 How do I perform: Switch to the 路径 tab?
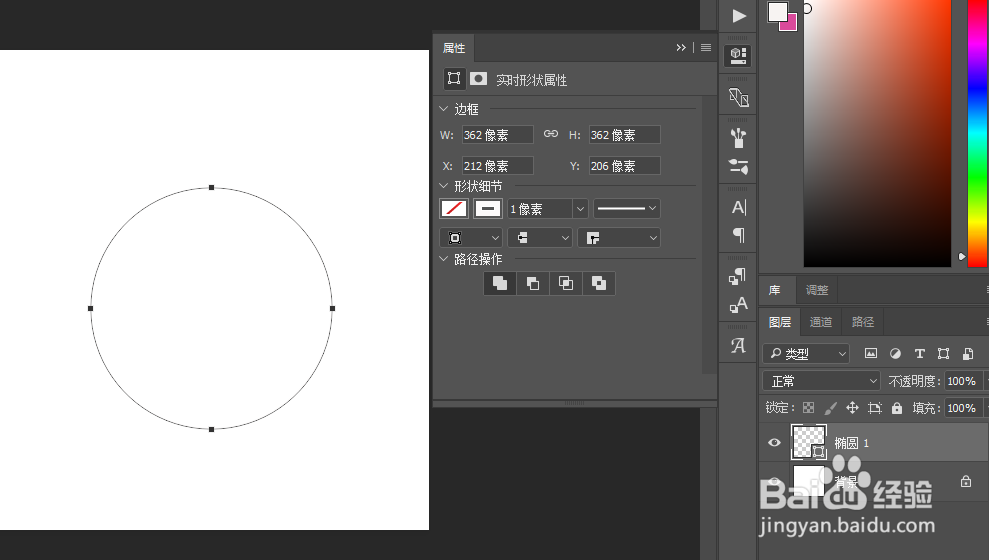click(863, 322)
